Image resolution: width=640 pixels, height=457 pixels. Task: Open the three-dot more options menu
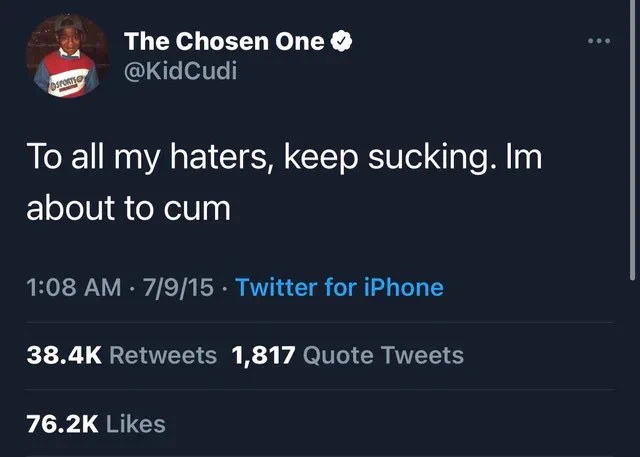click(x=598, y=41)
